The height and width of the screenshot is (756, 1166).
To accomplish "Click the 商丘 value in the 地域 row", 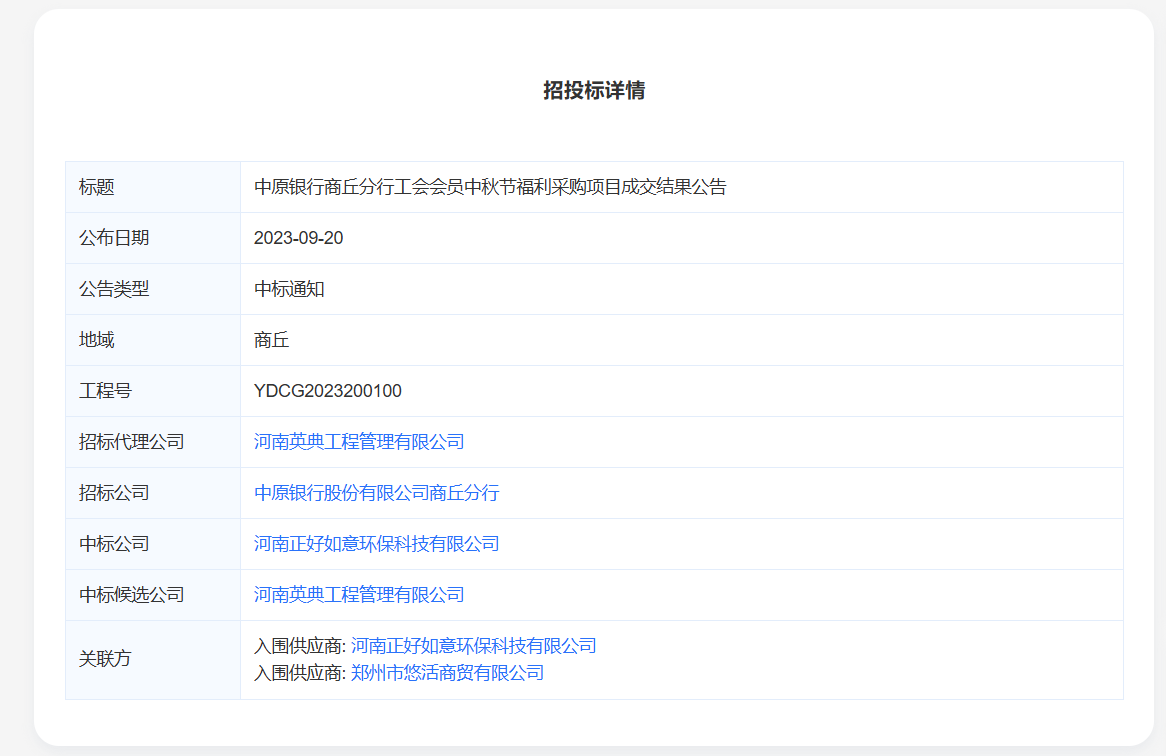I will pyautogui.click(x=272, y=340).
